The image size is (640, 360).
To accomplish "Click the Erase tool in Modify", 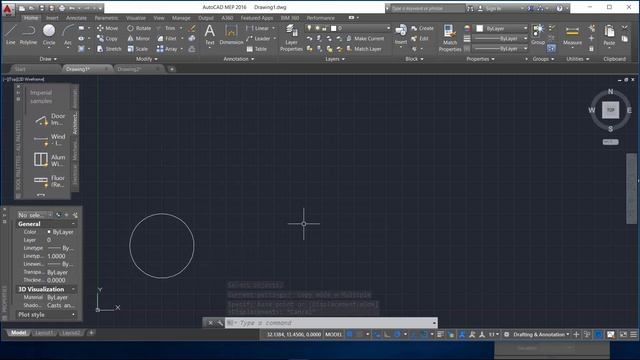I will [x=192, y=28].
